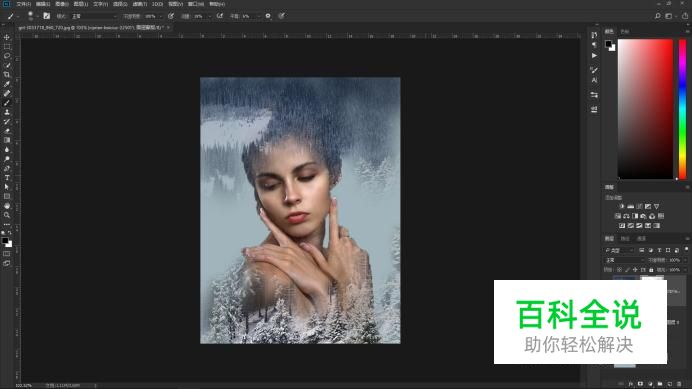Toggle the layer filter switch in the Layers panel
692x389 pixels.
(686, 249)
